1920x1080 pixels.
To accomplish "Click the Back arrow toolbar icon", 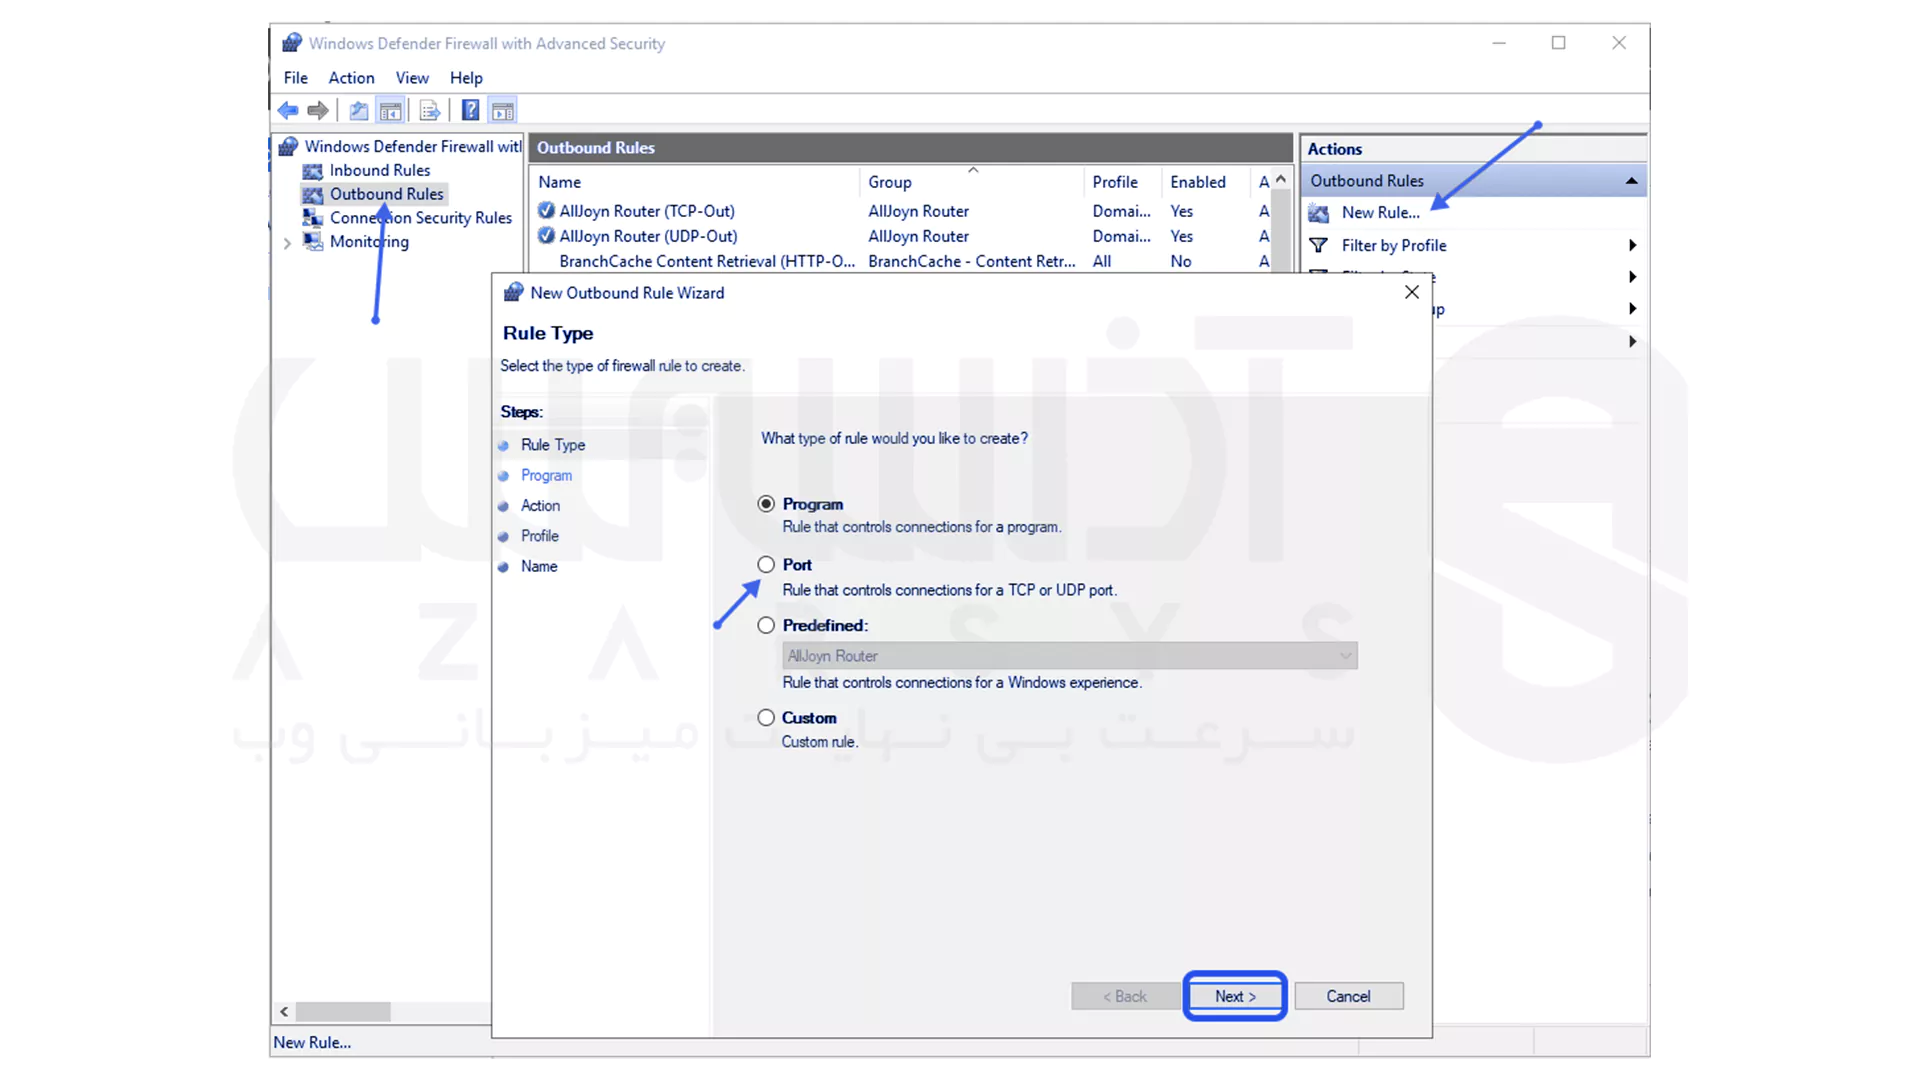I will pos(288,110).
